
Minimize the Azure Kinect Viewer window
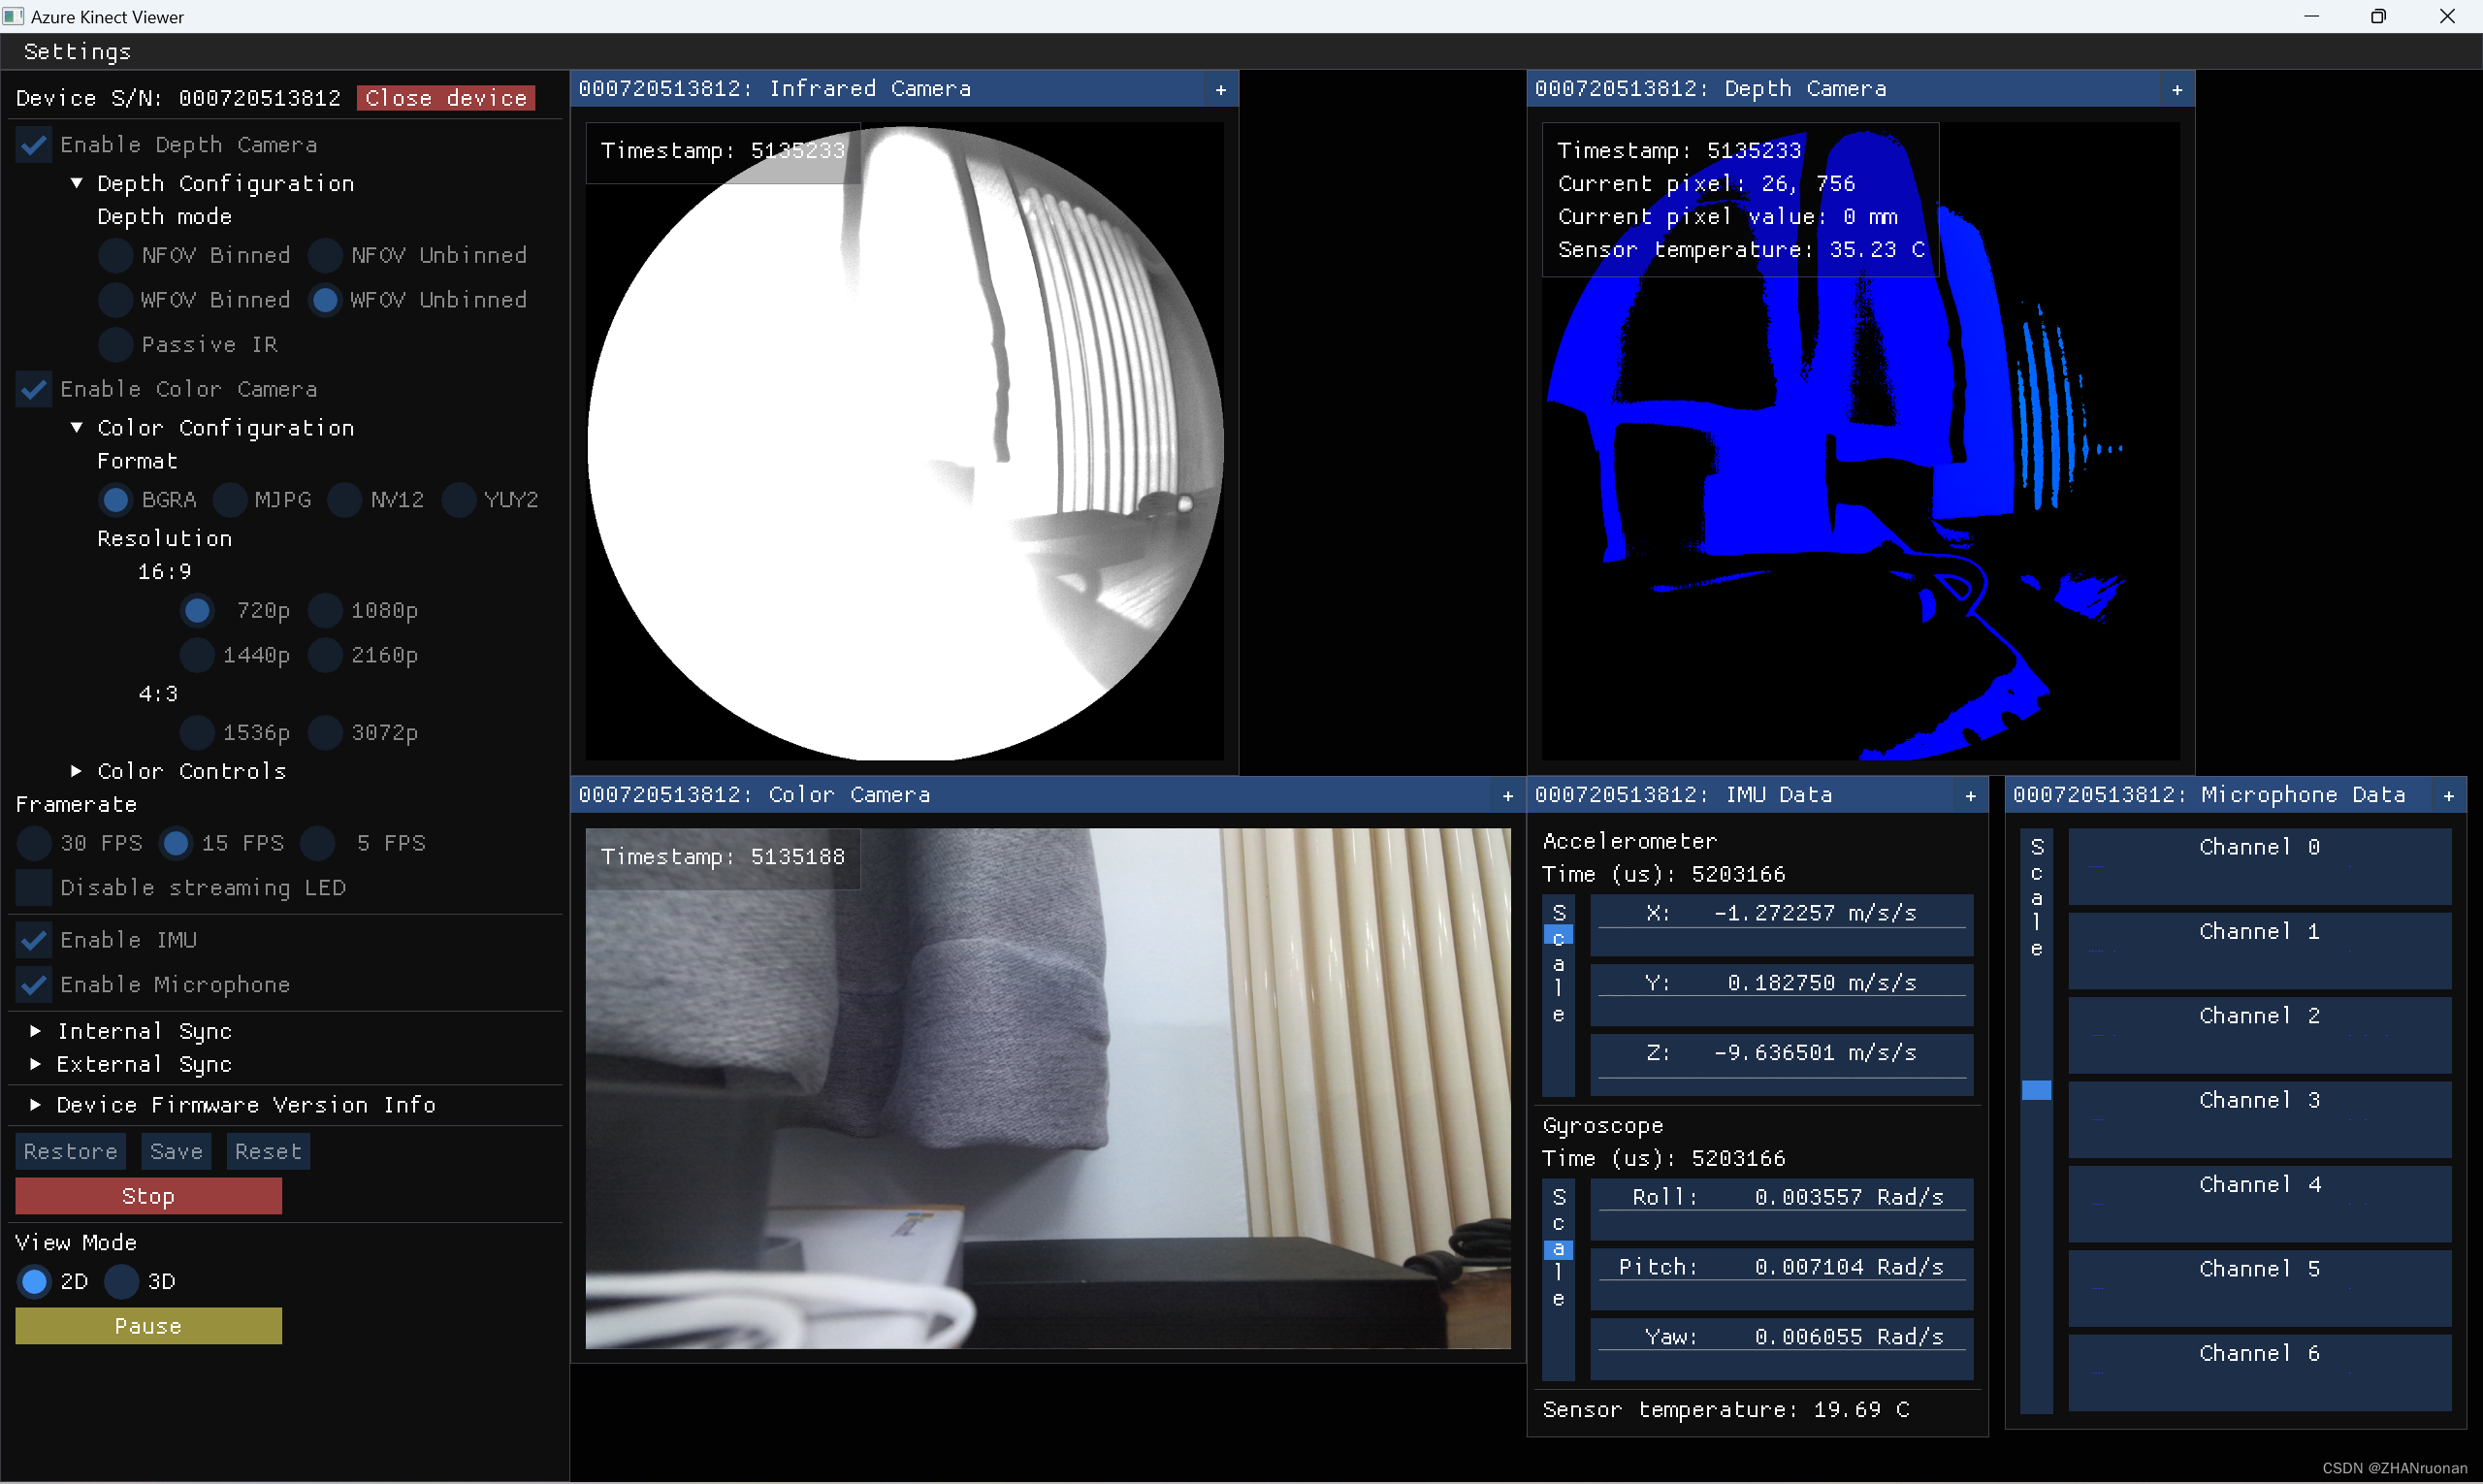(x=2311, y=16)
